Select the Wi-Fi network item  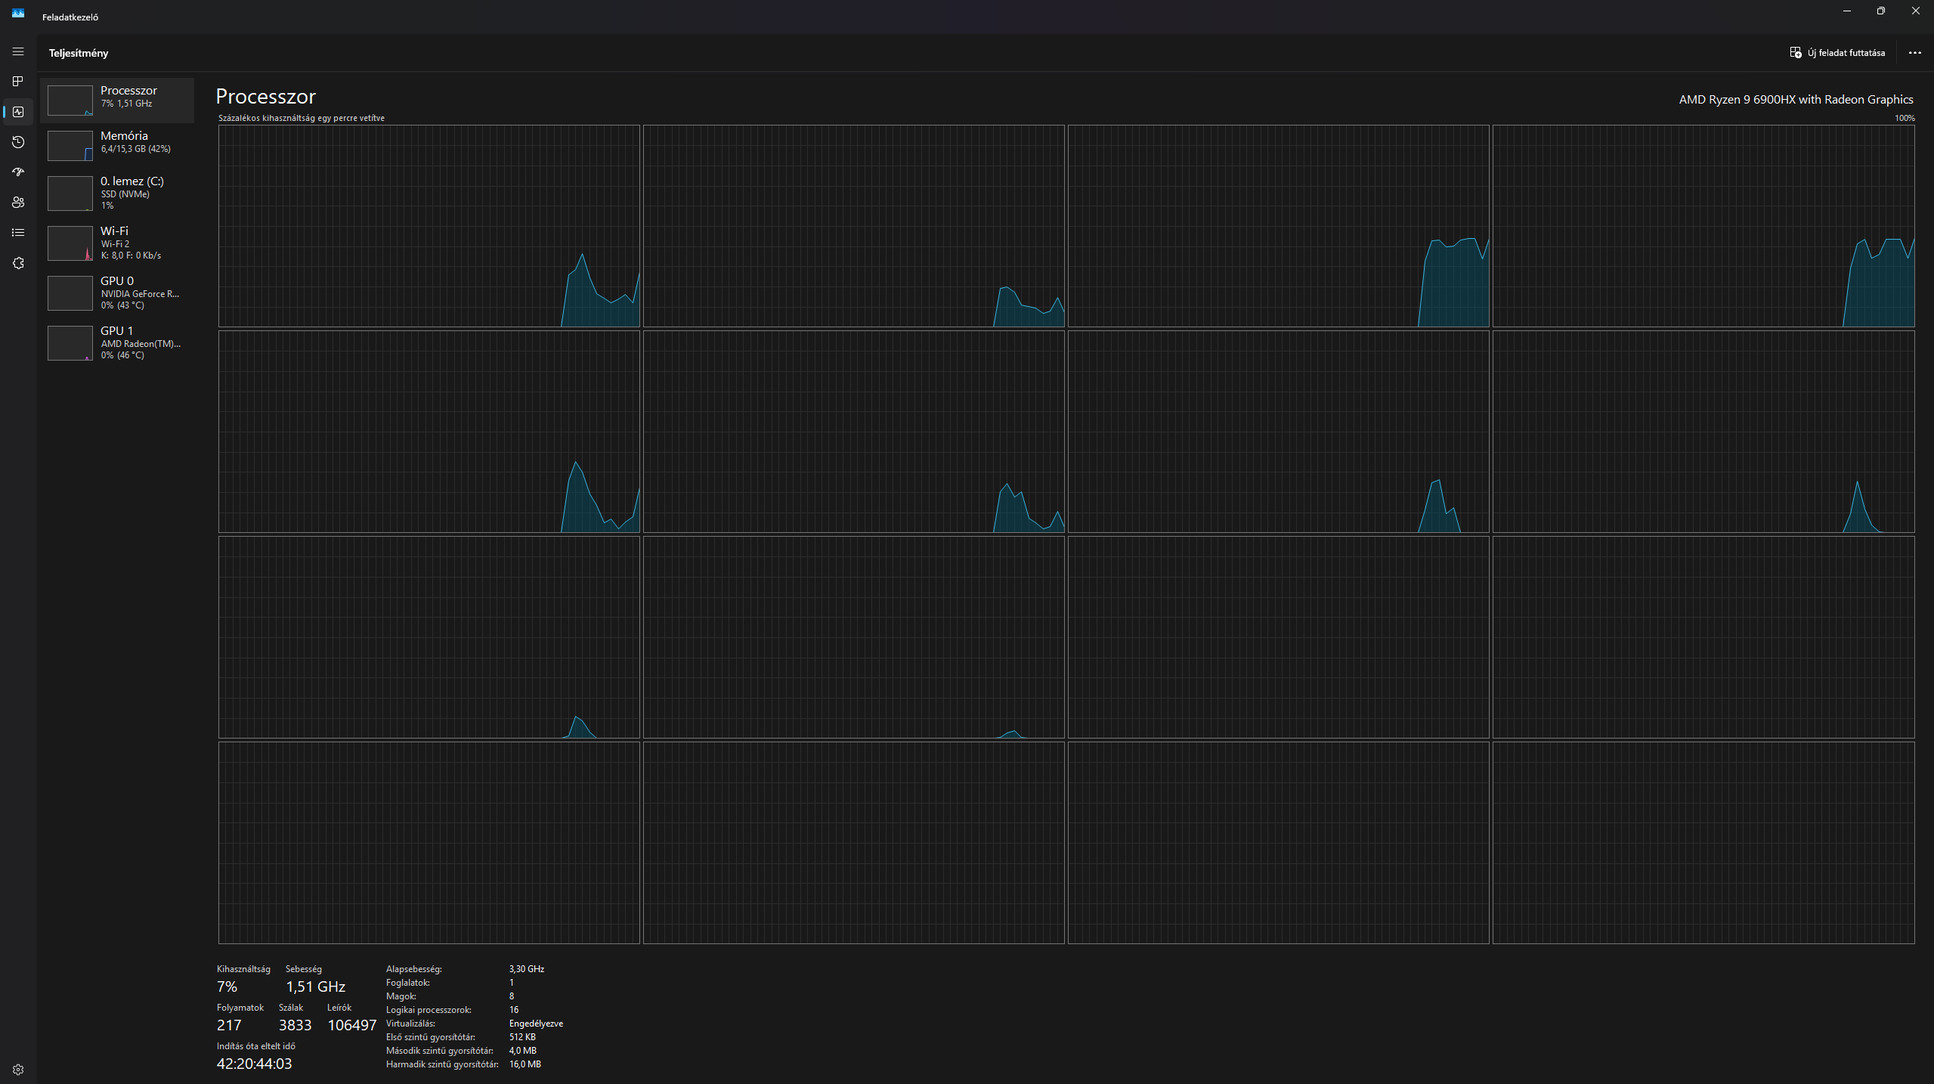(118, 243)
